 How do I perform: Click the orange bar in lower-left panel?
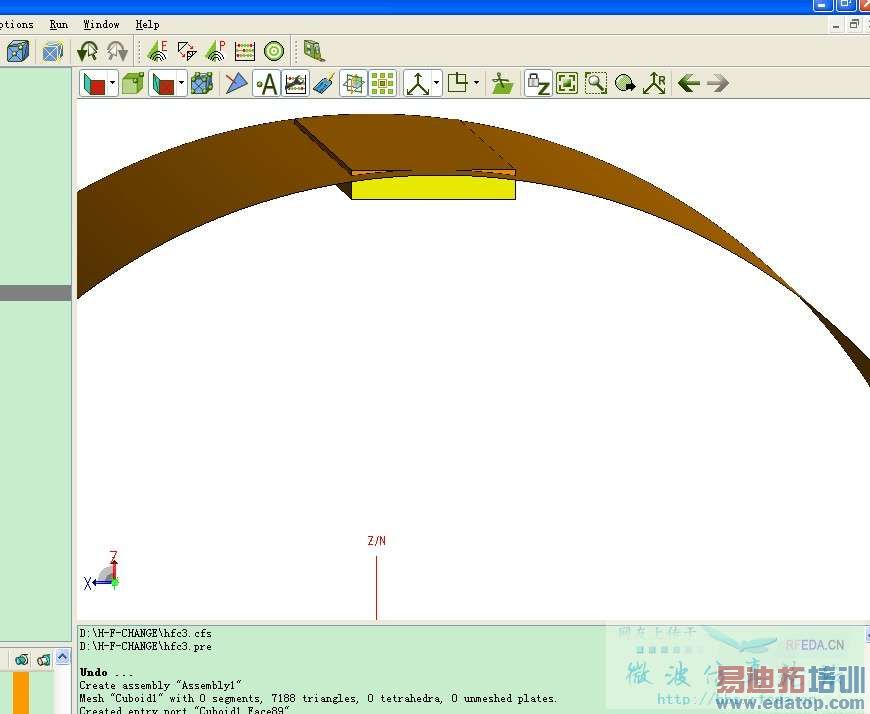(21, 693)
